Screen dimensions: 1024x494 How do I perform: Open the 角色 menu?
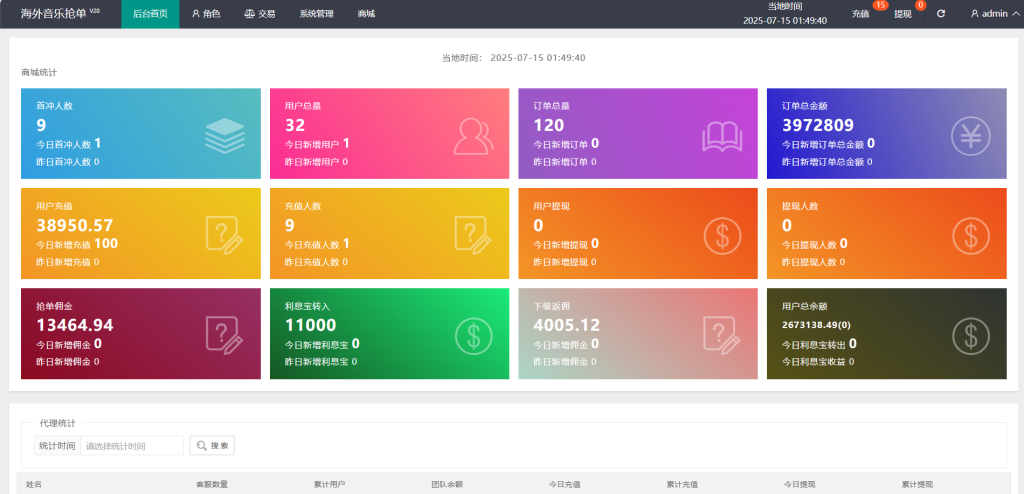(206, 14)
